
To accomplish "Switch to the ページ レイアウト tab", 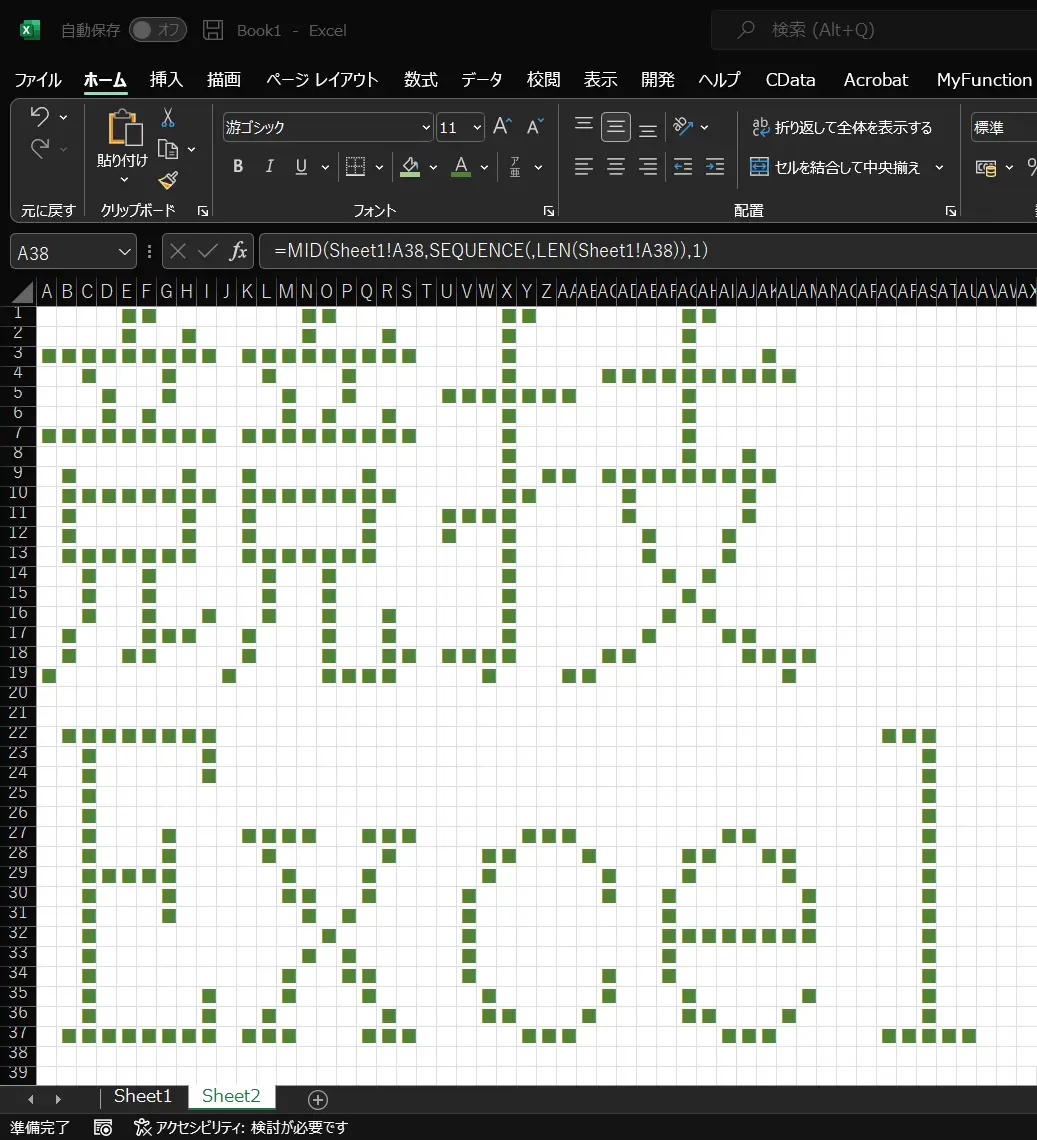I will point(322,79).
